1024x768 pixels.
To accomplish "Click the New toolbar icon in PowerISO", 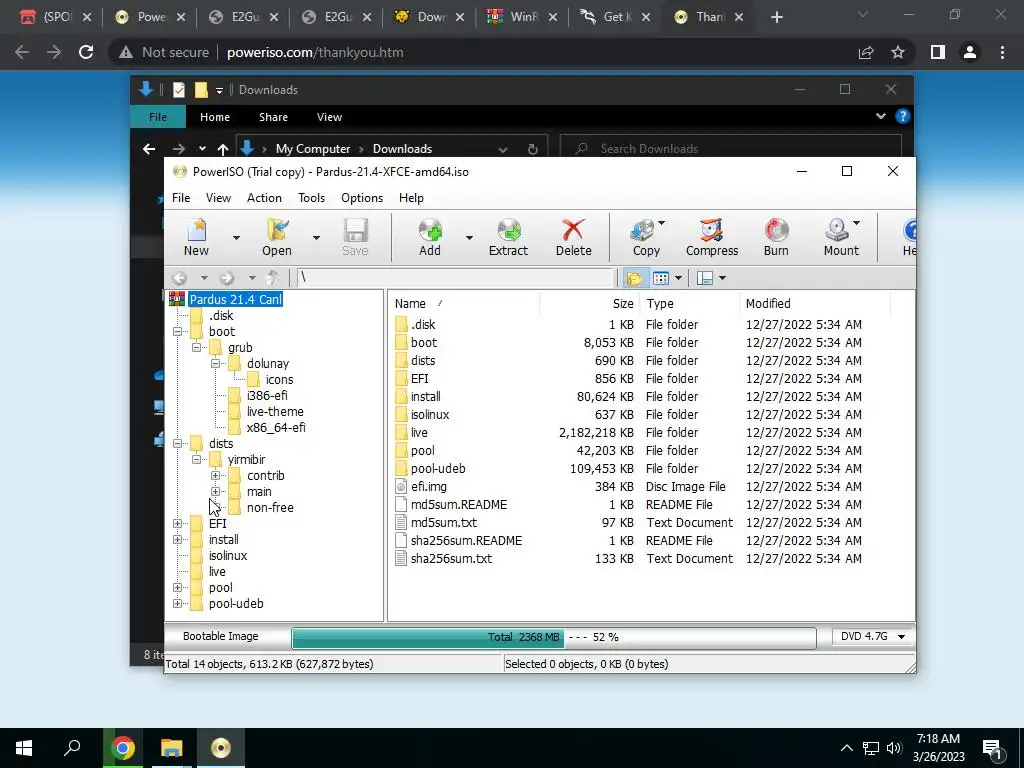I will click(196, 238).
